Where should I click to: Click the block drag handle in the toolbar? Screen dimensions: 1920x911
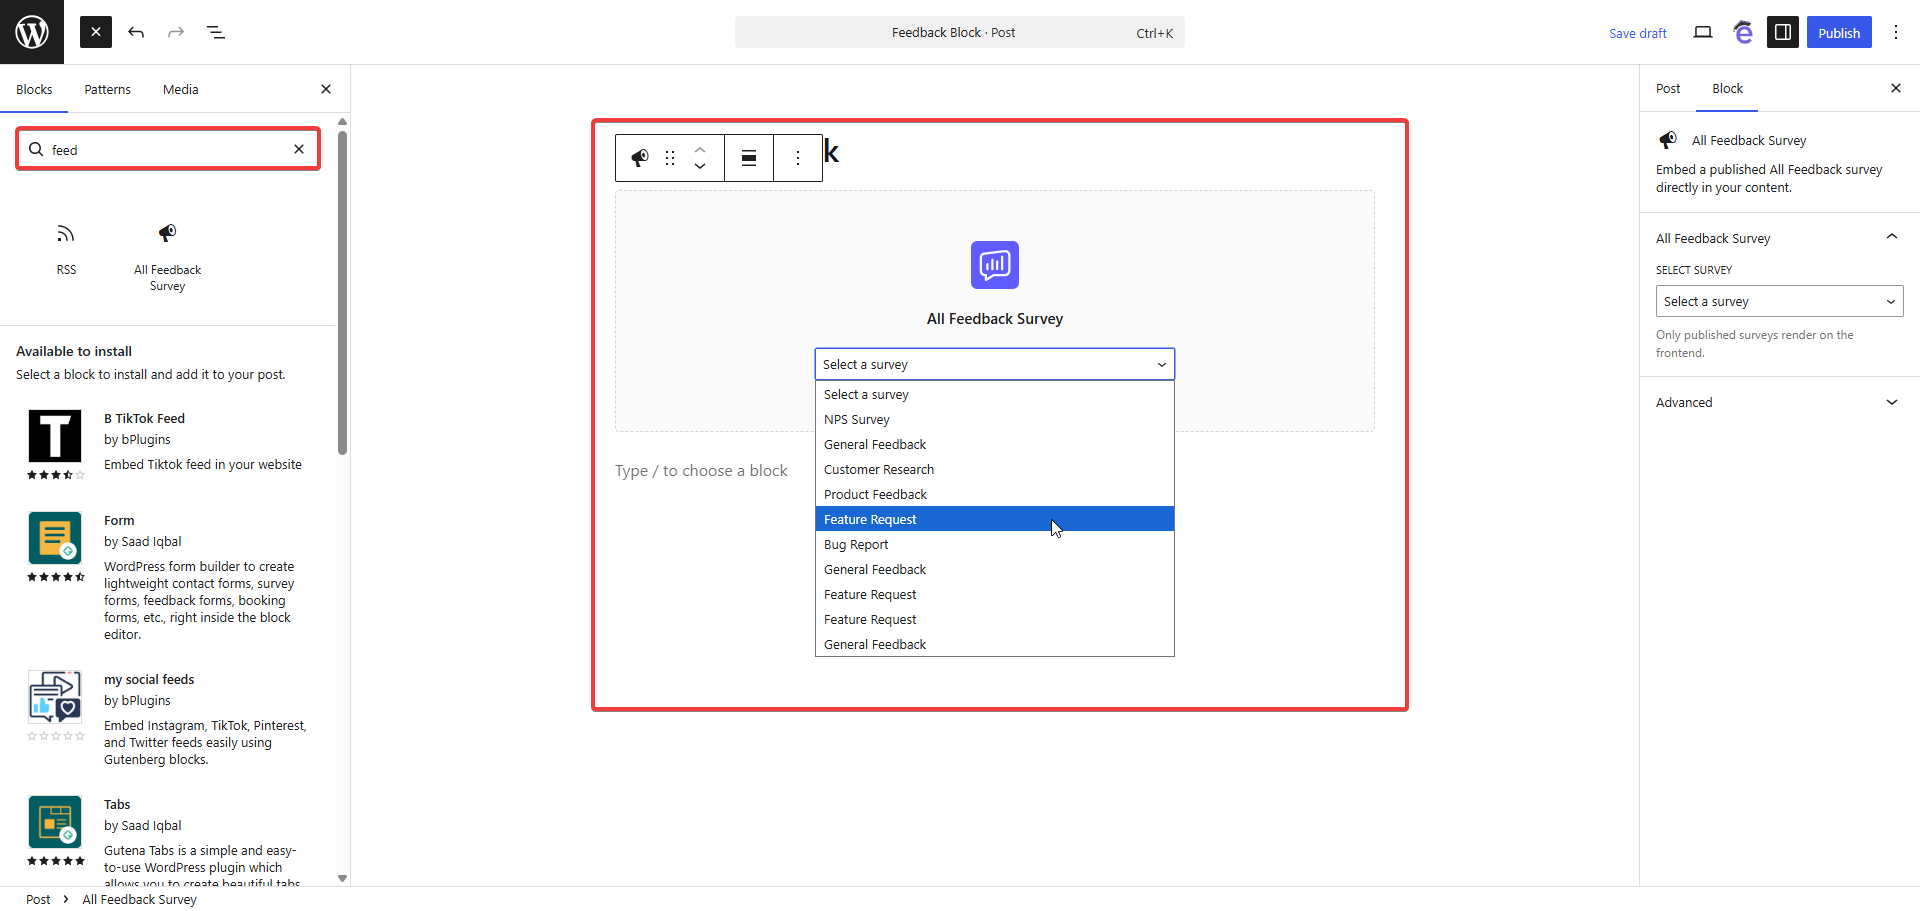[x=670, y=158]
